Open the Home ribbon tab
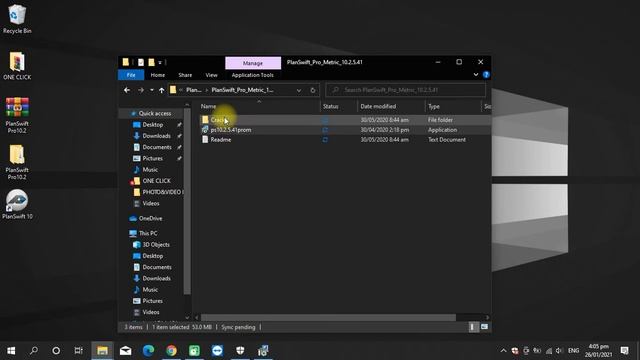Image resolution: width=640 pixels, height=360 pixels. click(158, 75)
